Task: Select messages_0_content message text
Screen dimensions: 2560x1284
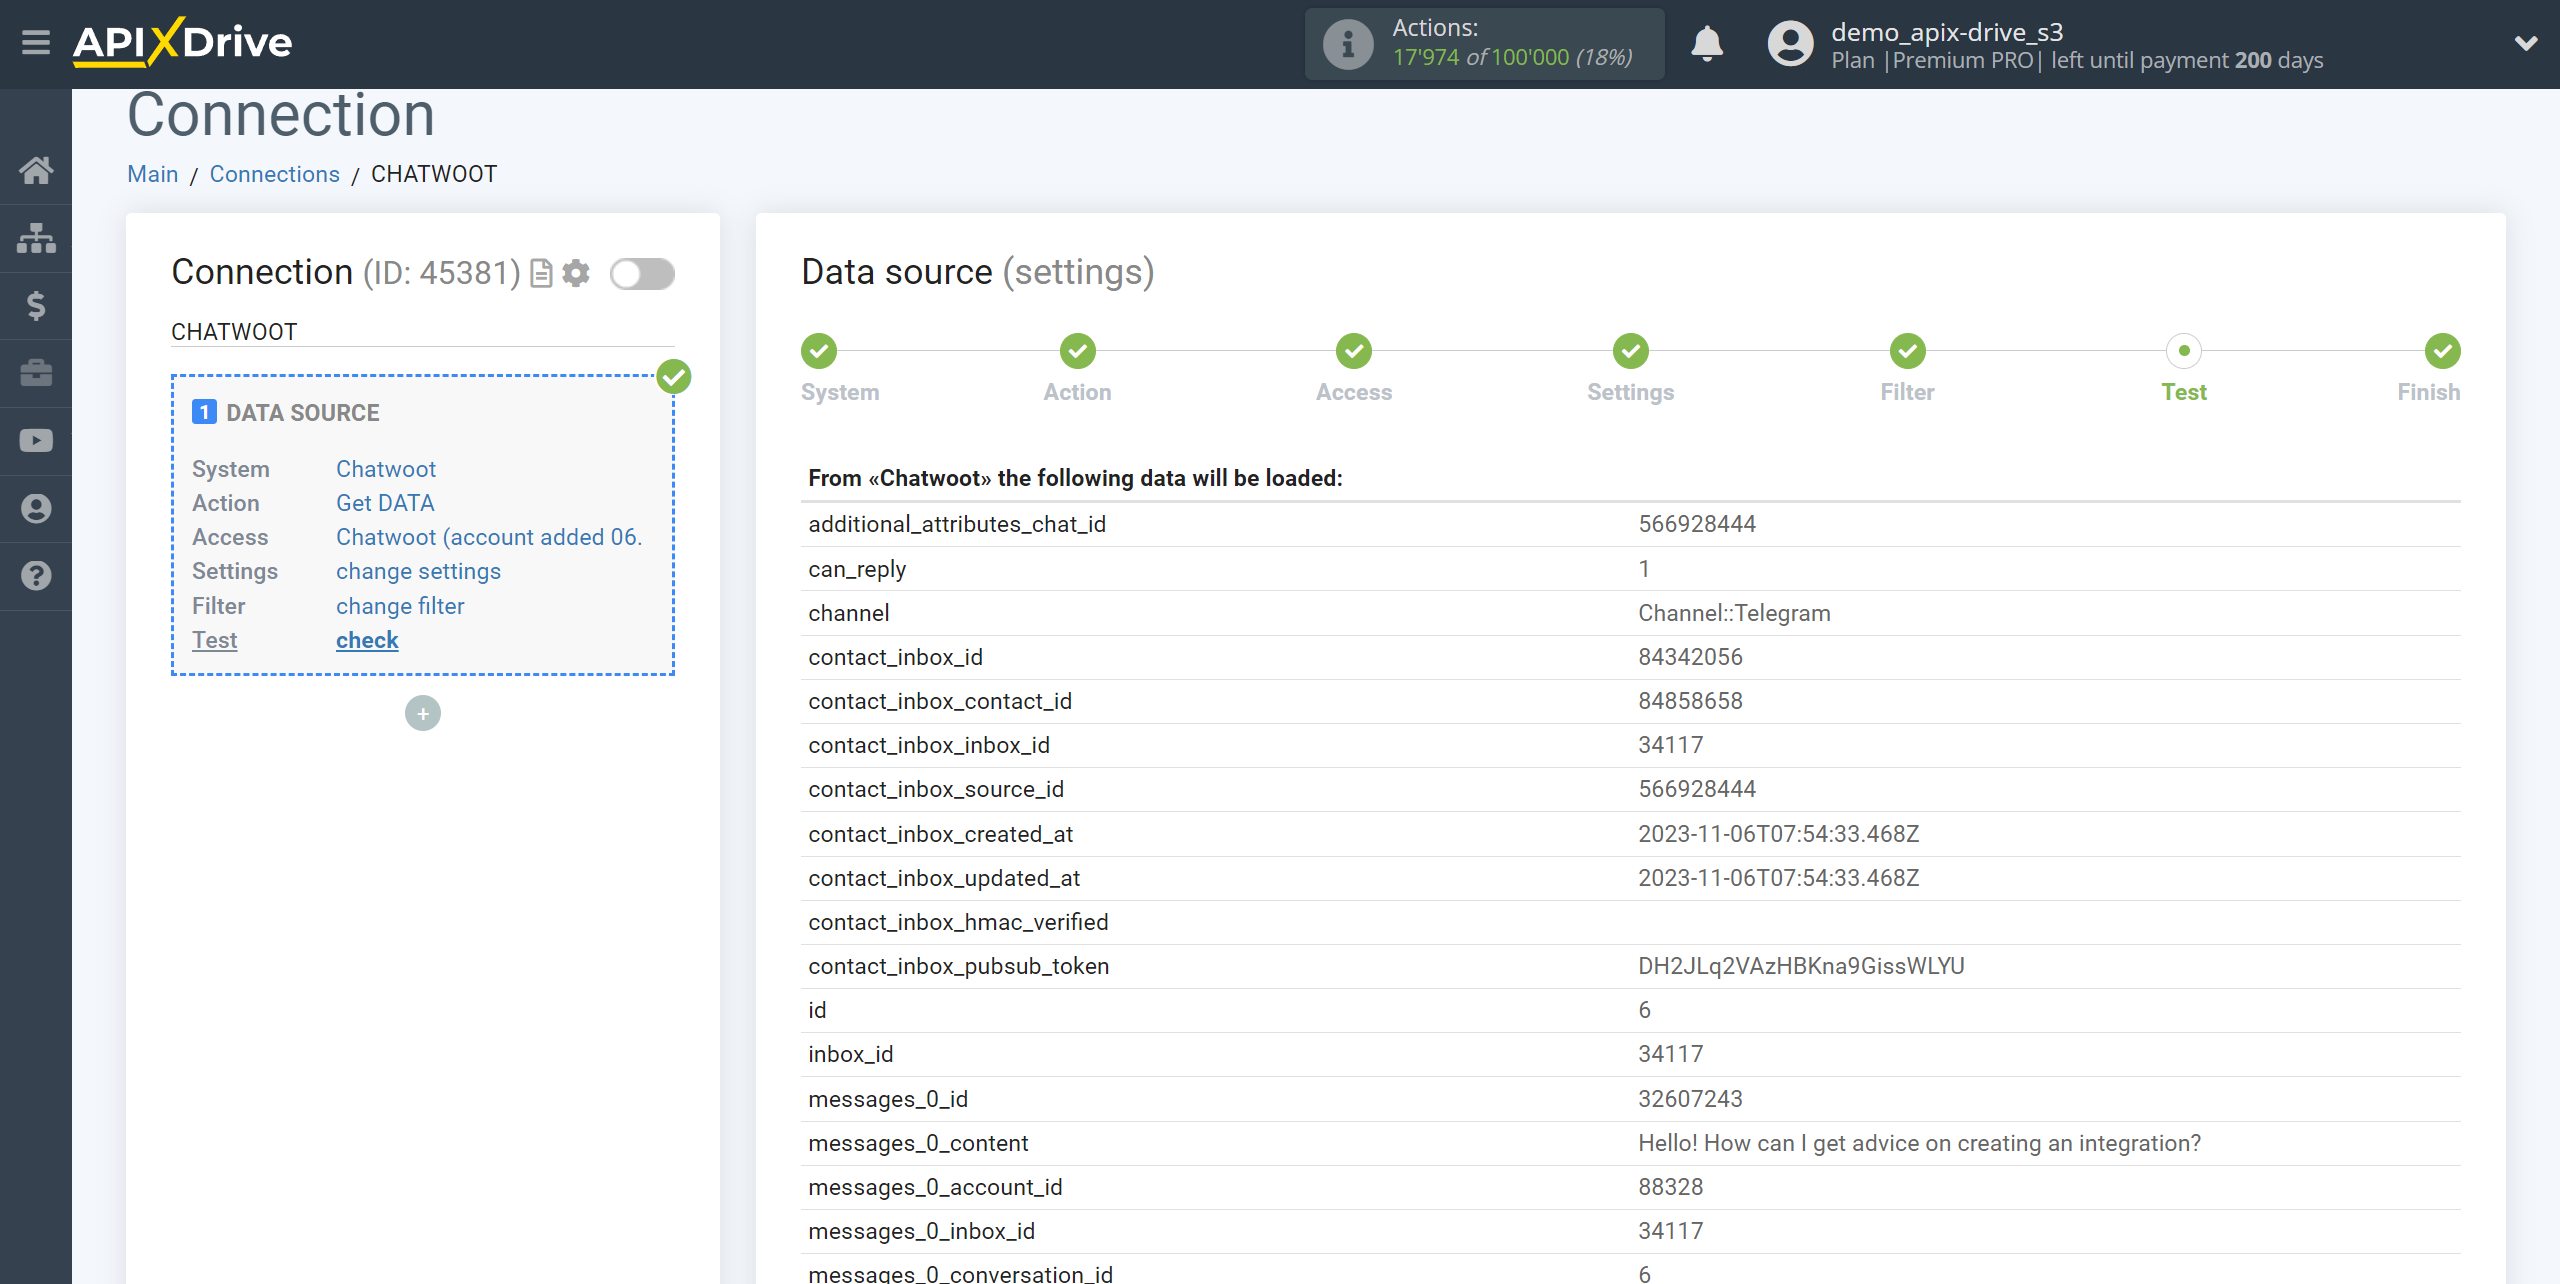Action: point(1919,1143)
